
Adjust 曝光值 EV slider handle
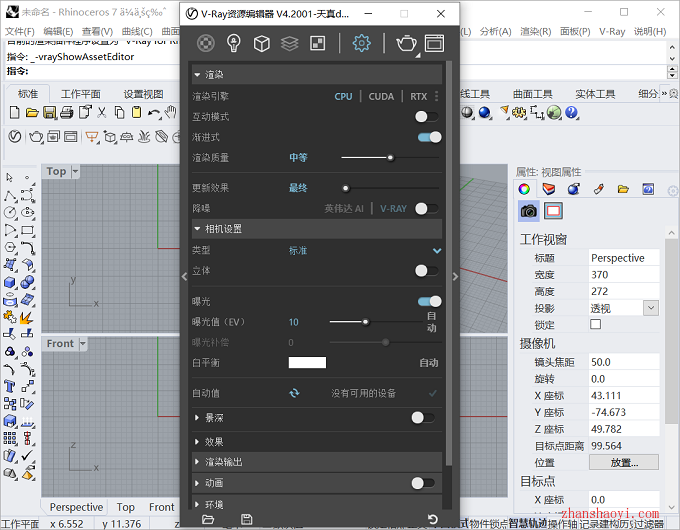coord(366,322)
